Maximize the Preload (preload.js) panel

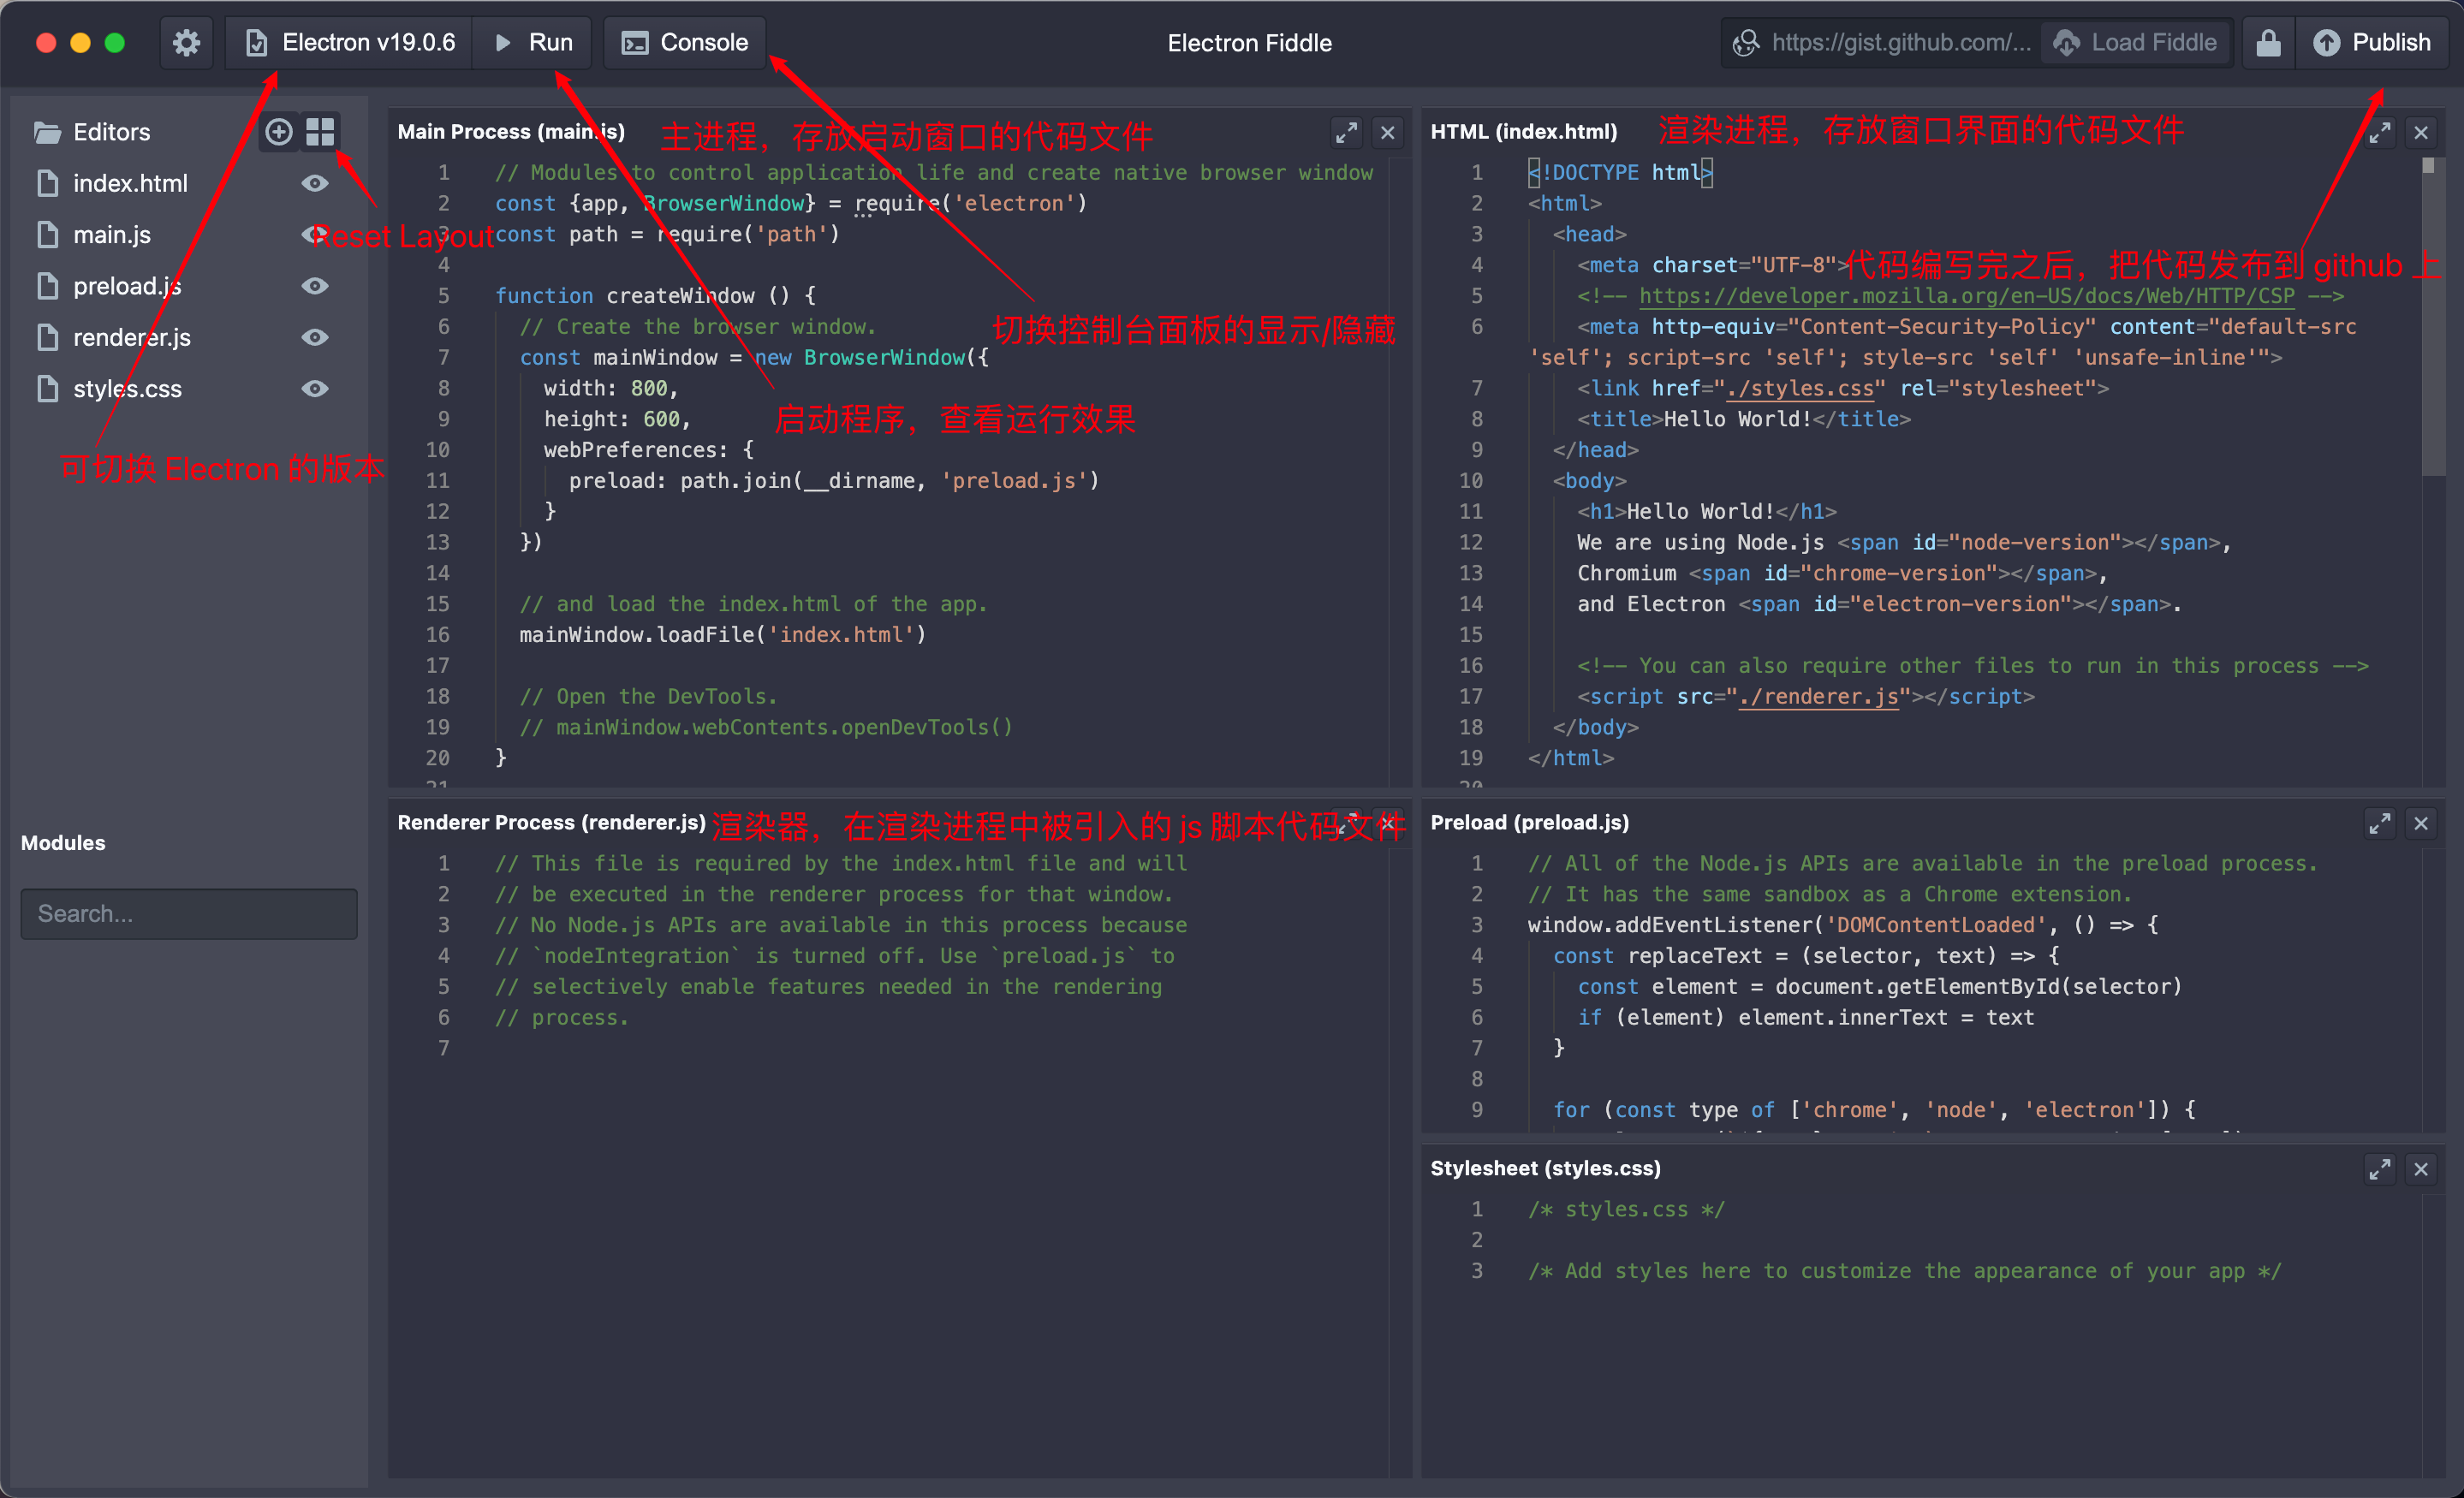coord(2379,823)
